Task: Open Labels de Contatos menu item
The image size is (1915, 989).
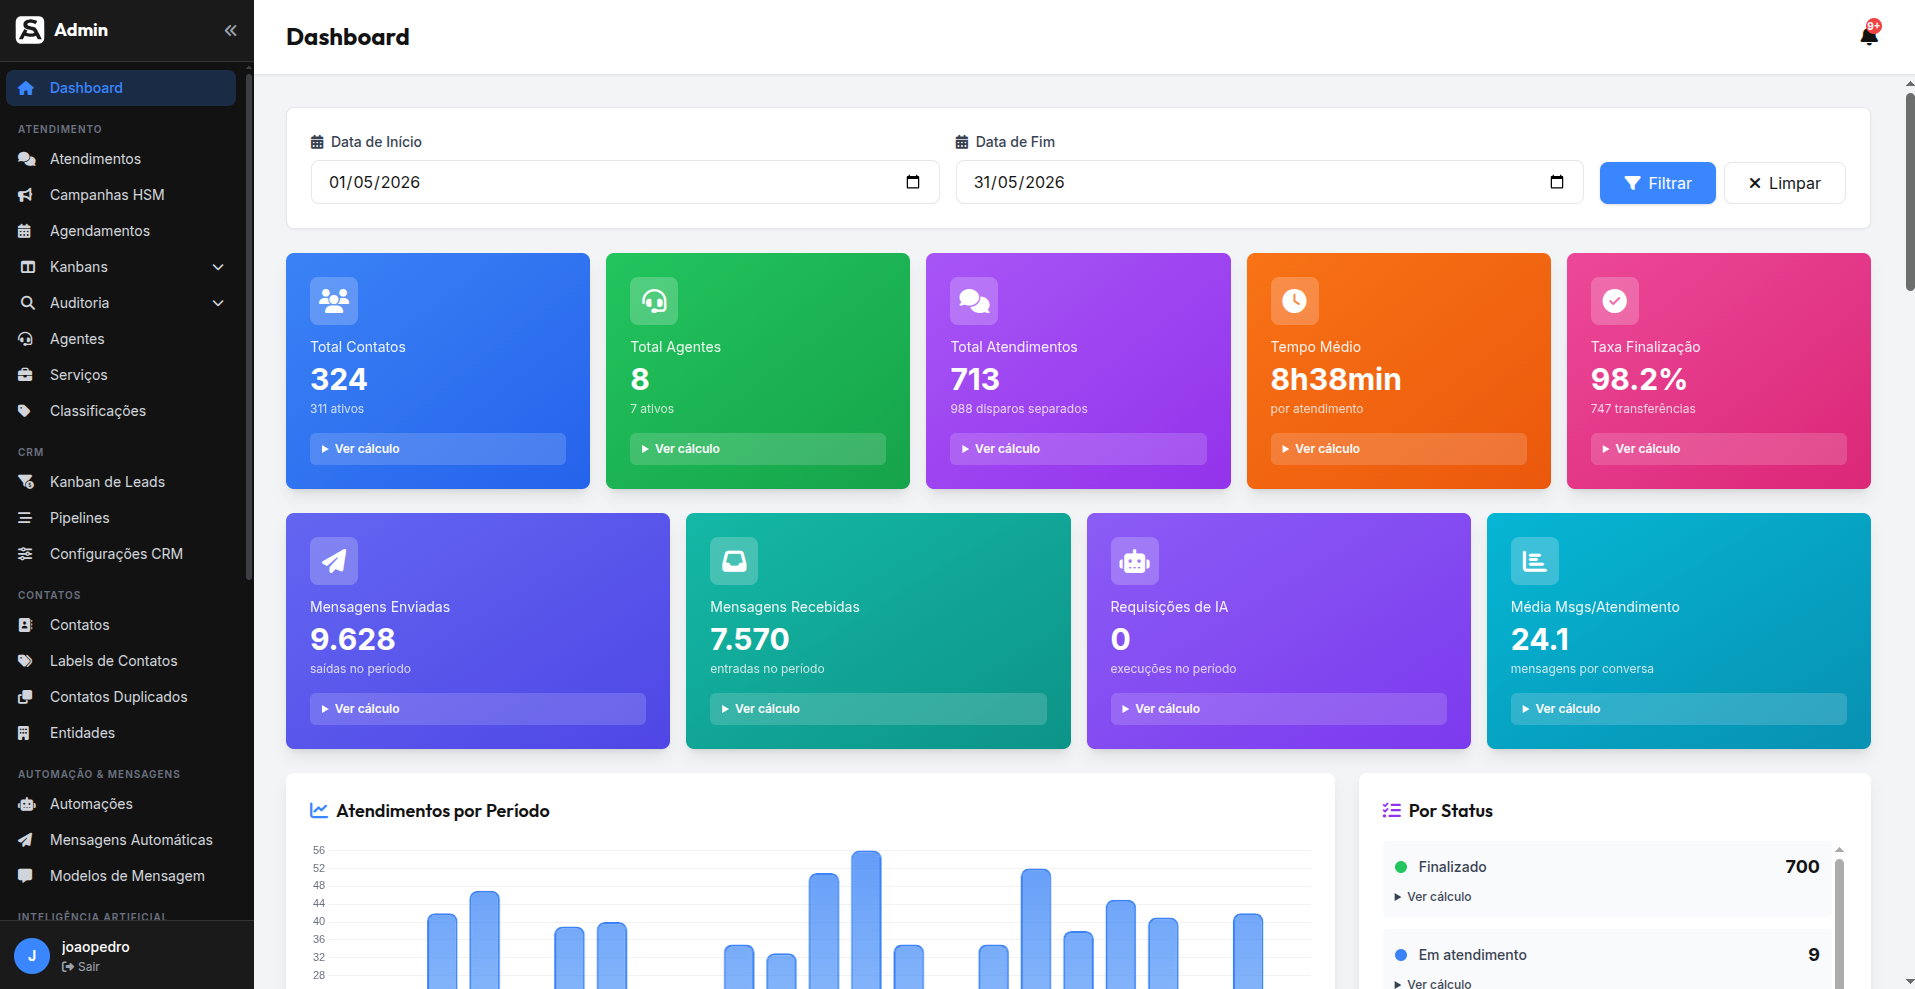Action: click(121, 661)
